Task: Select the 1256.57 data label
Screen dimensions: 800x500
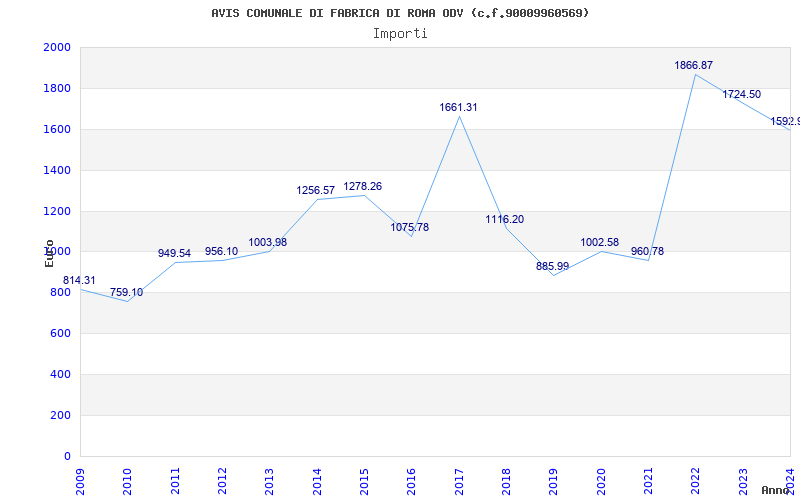Action: [316, 190]
